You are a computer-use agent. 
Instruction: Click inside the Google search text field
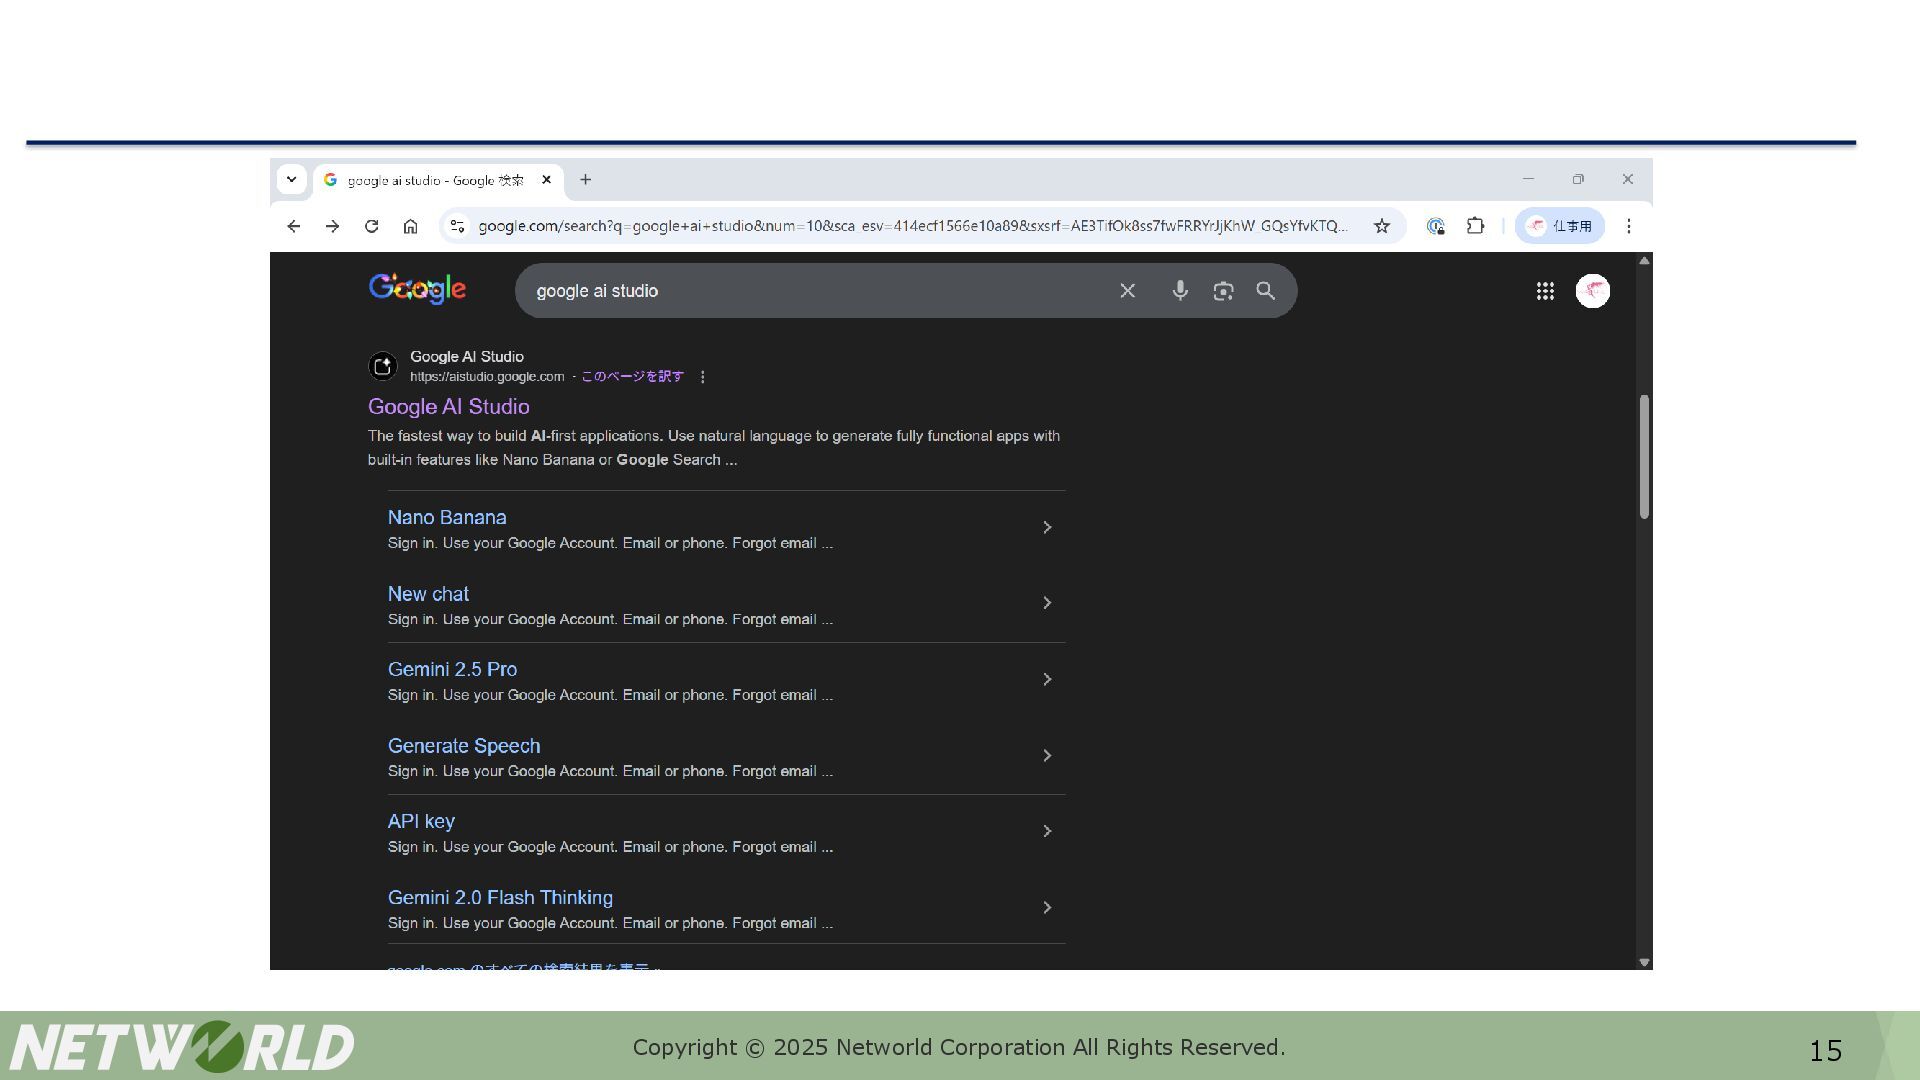[820, 291]
